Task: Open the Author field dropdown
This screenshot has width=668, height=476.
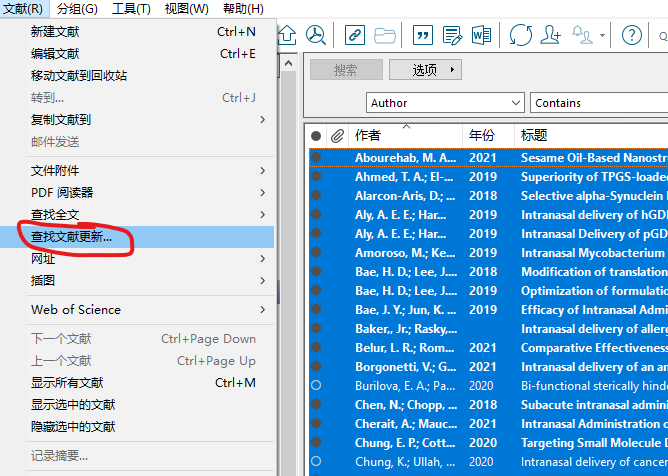Action: click(445, 103)
